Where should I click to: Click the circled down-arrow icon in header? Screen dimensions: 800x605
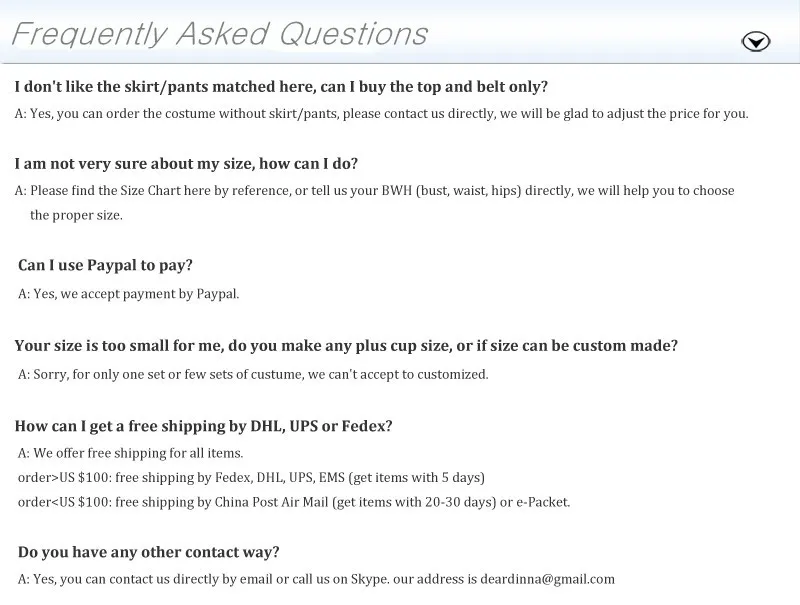coord(756,41)
